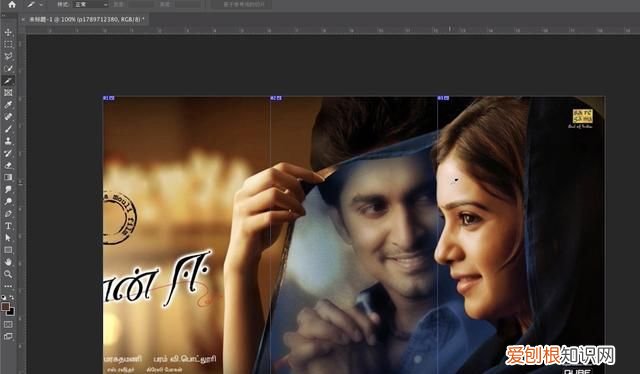Swap foreground and background colors
Image resolution: width=640 pixels, height=374 pixels.
(x=12, y=298)
